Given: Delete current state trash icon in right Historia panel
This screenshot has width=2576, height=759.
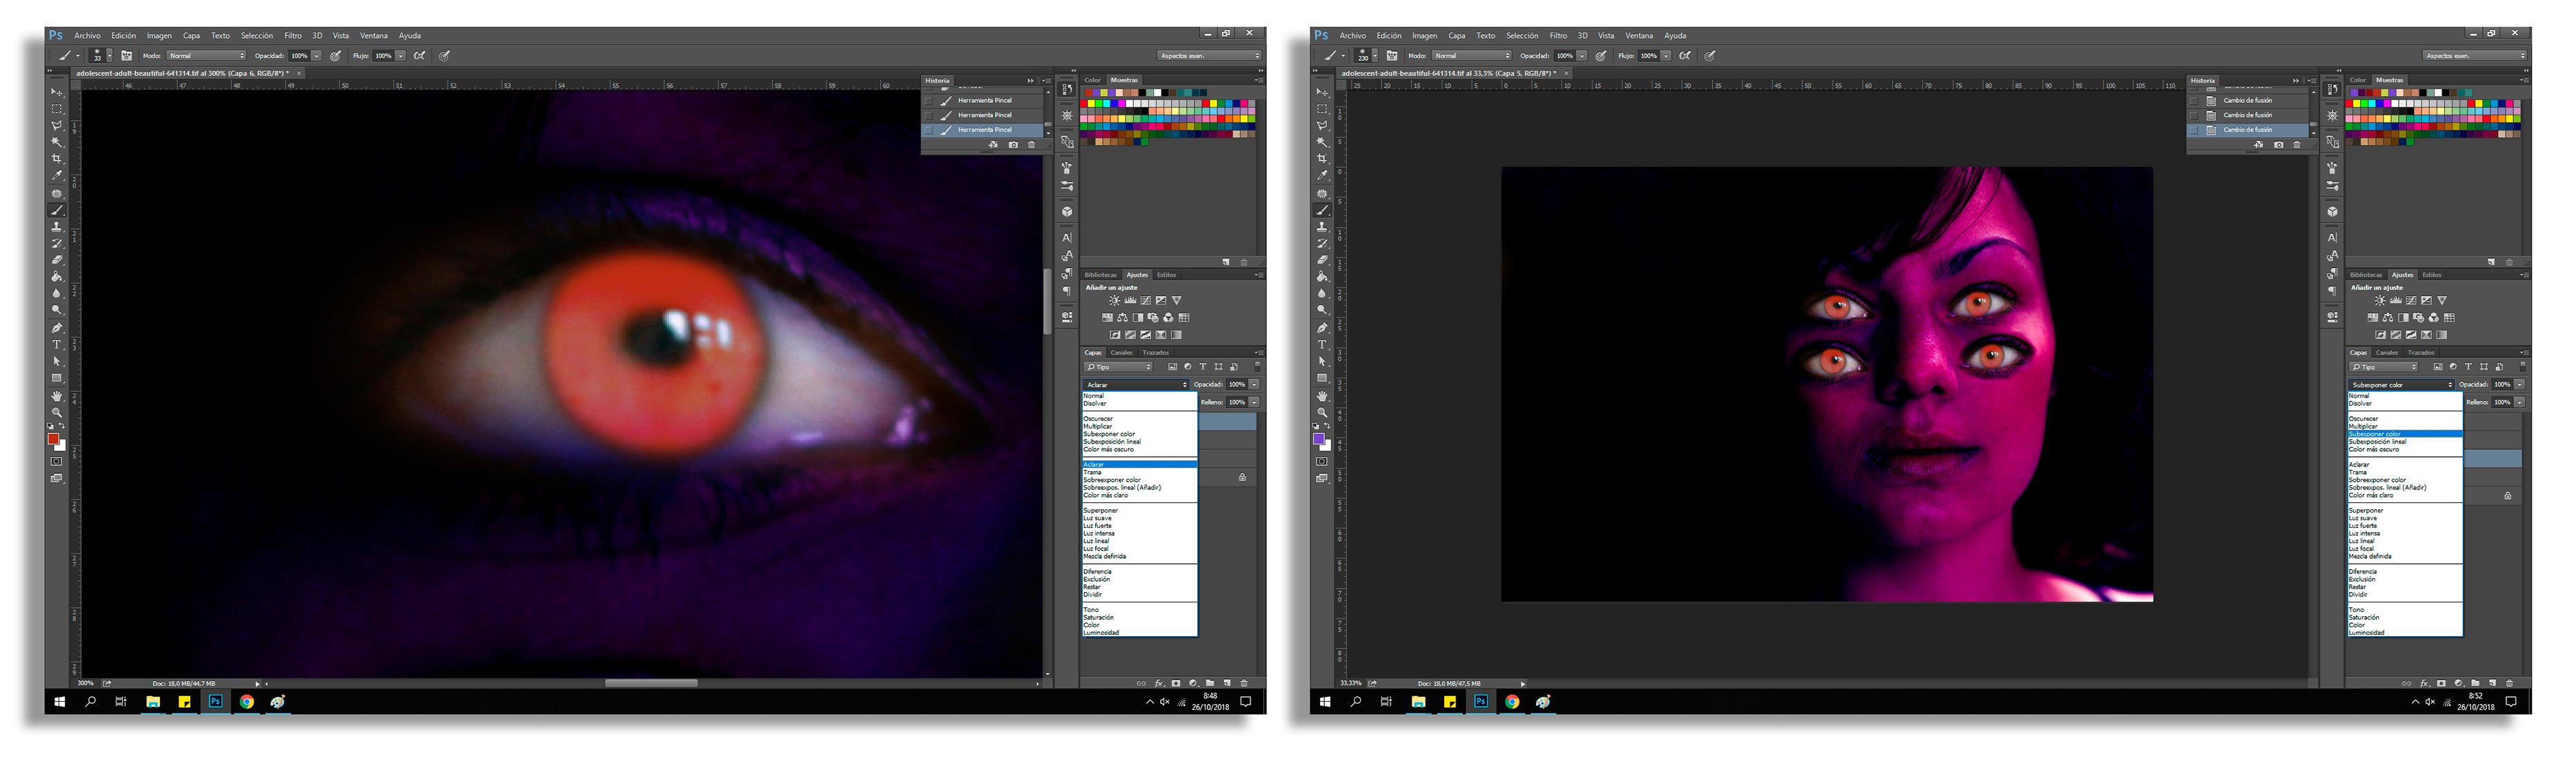Looking at the screenshot, I should pos(2297,144).
